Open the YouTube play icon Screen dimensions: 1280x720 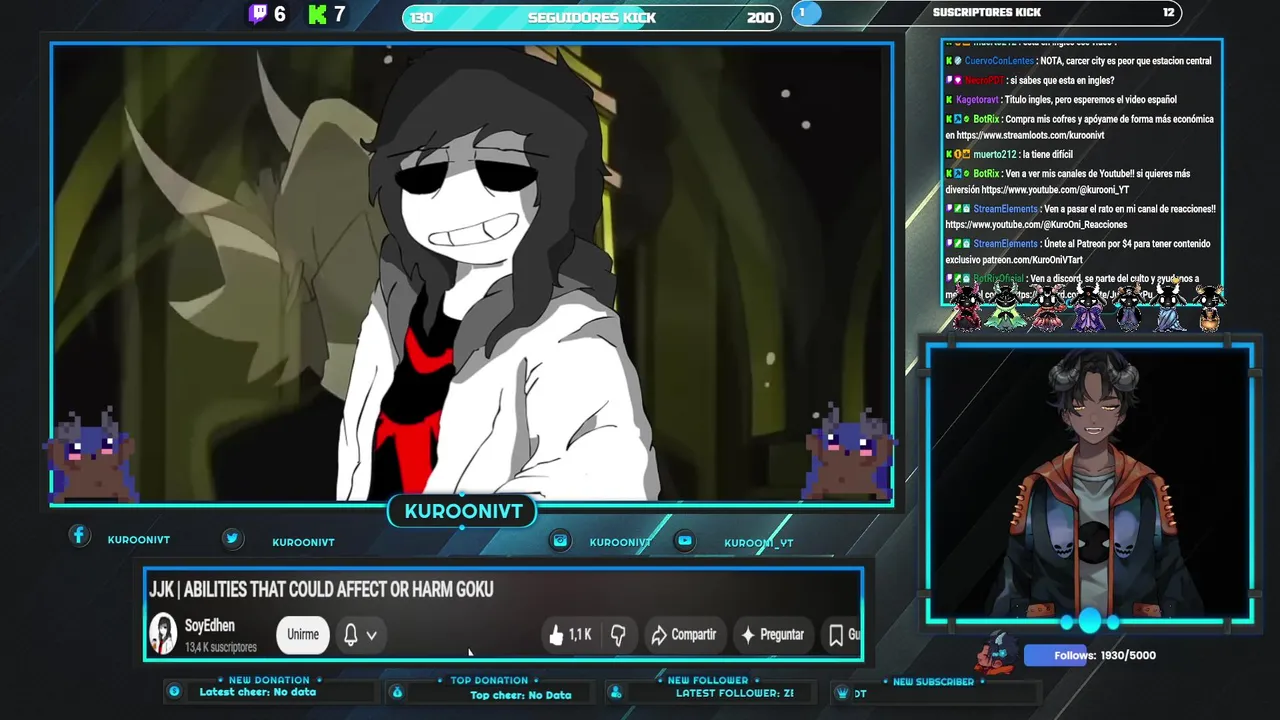click(x=684, y=540)
